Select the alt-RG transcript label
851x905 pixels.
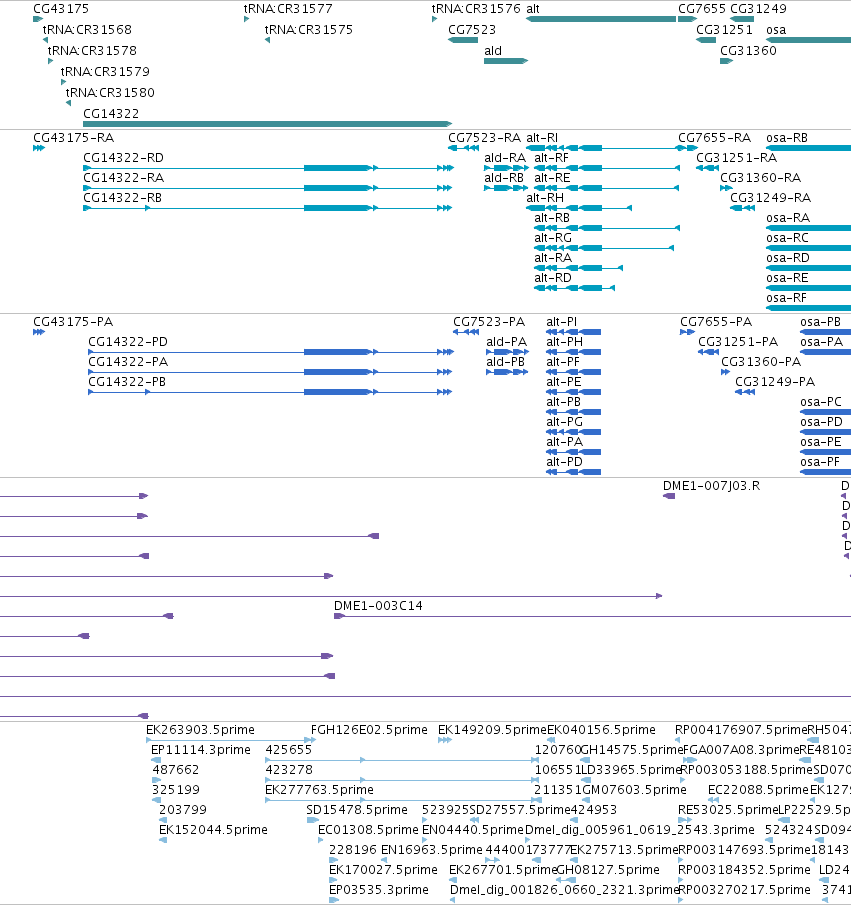pyautogui.click(x=553, y=238)
